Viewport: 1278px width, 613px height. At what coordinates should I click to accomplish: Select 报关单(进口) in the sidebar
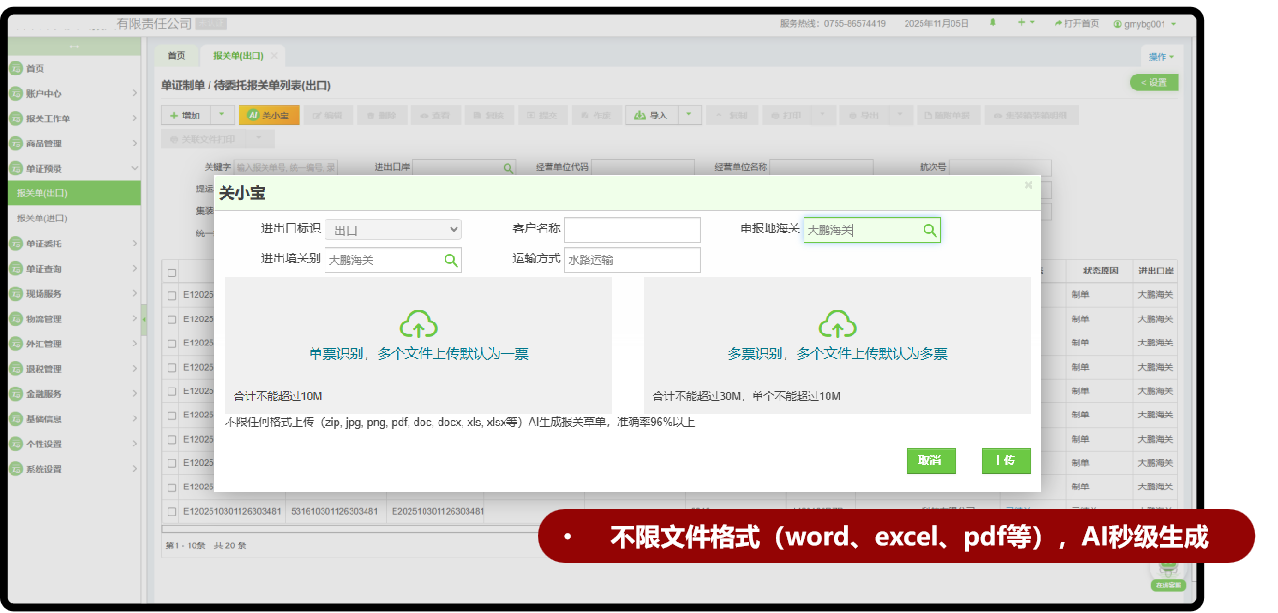42,218
